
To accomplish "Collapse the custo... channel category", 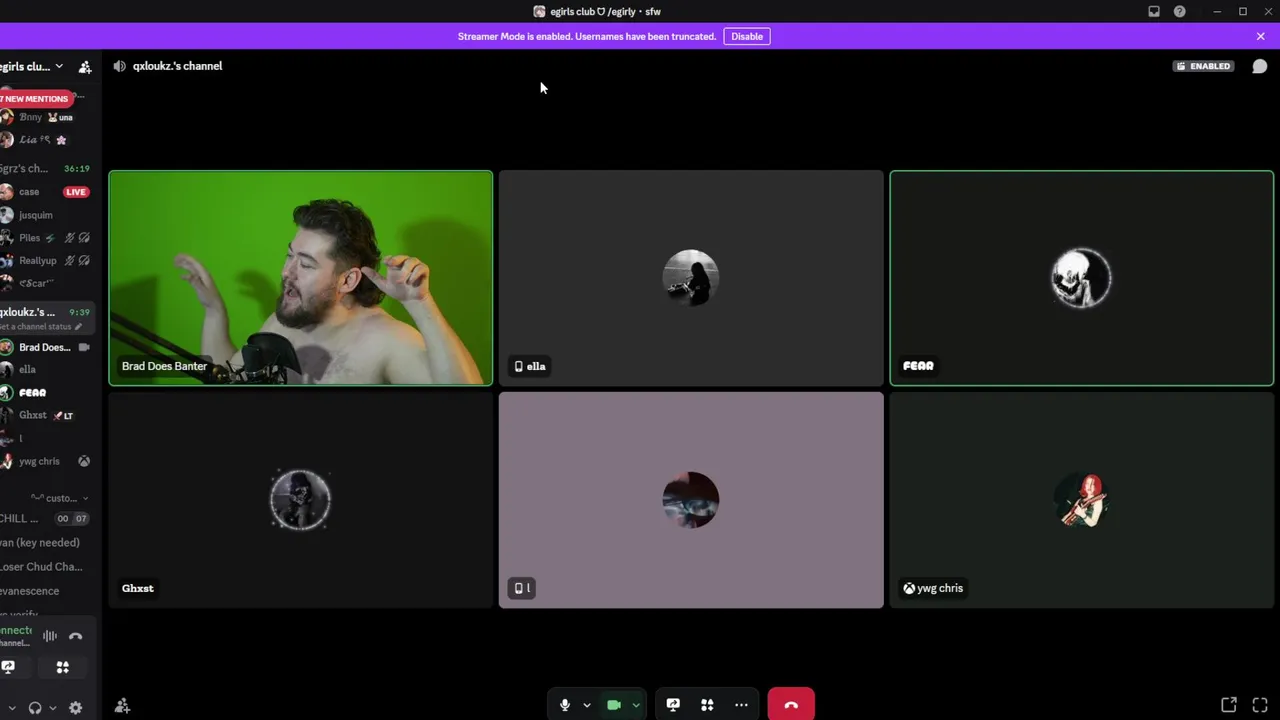I will 58,498.
